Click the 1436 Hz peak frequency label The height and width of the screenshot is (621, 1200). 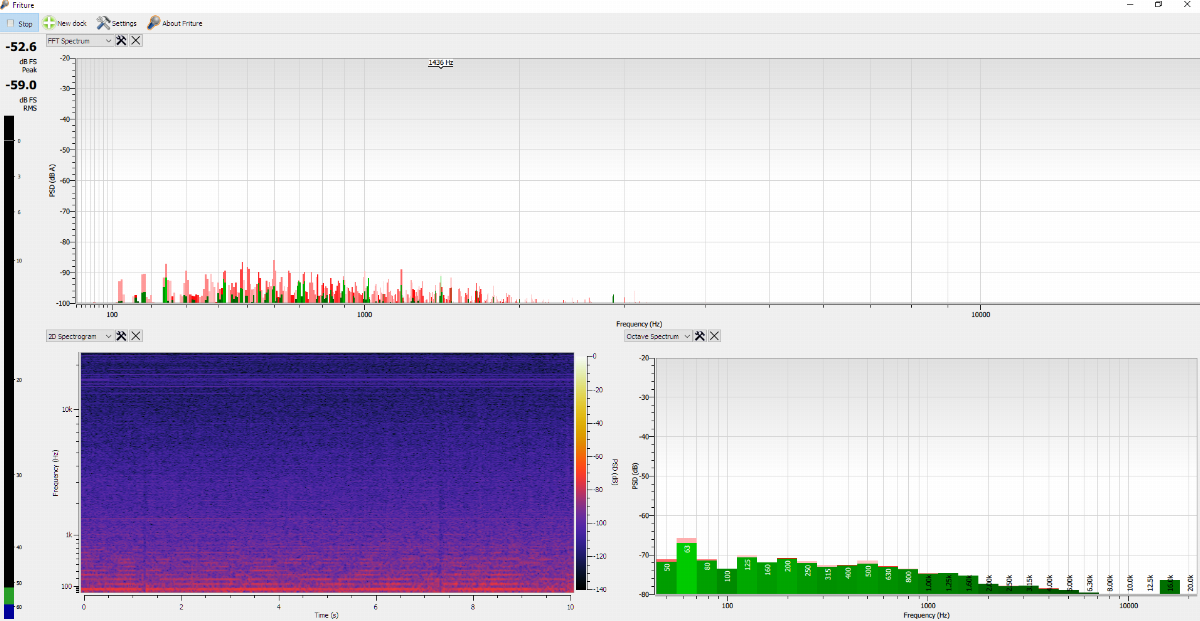coord(441,63)
